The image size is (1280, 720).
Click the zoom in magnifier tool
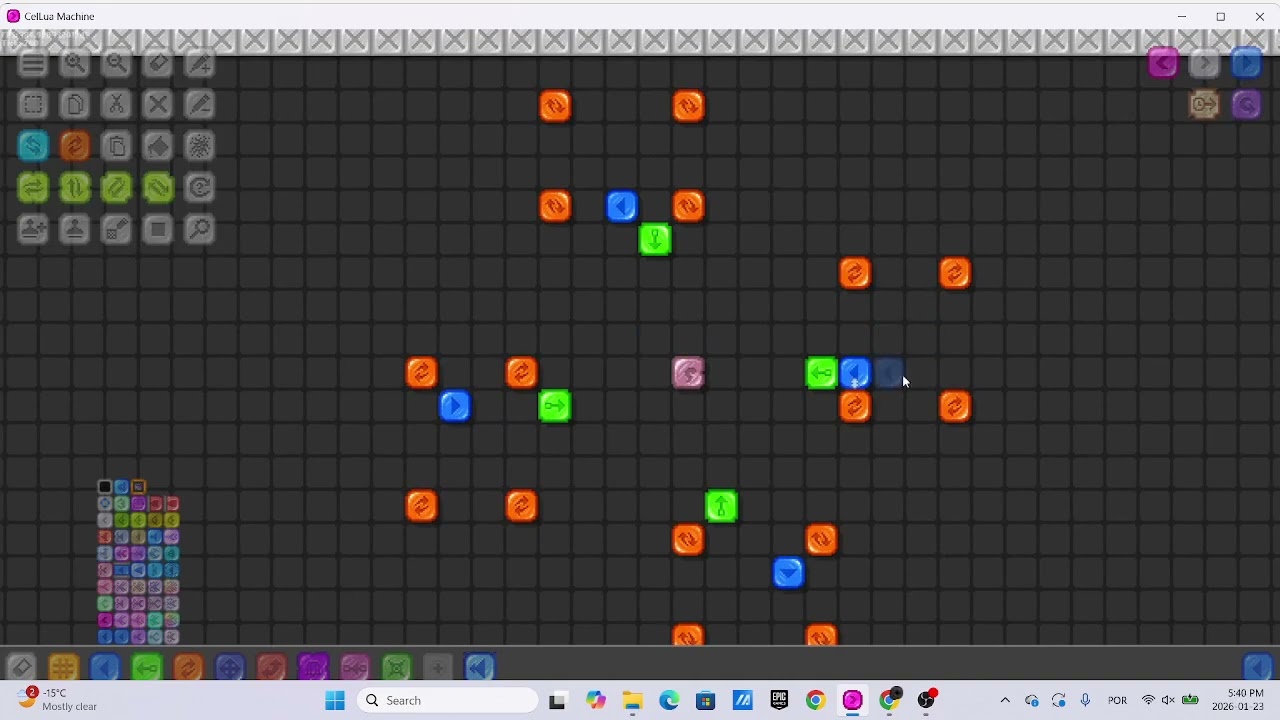click(x=75, y=64)
